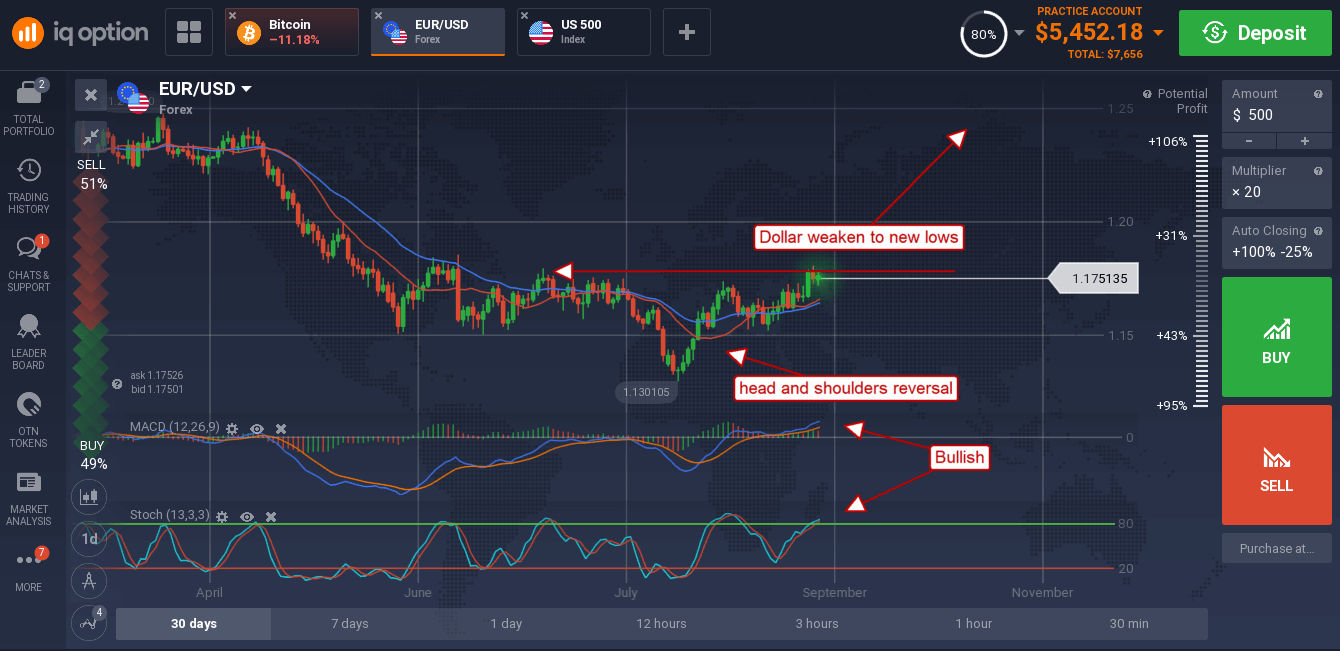
Task: Select the 30 min time range
Action: (x=1130, y=623)
